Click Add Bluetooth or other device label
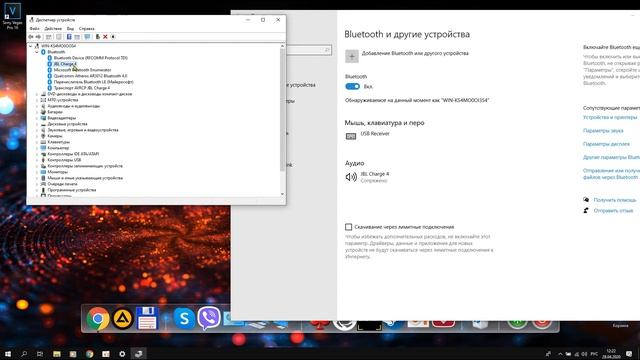The height and width of the screenshot is (360, 640). (x=415, y=53)
